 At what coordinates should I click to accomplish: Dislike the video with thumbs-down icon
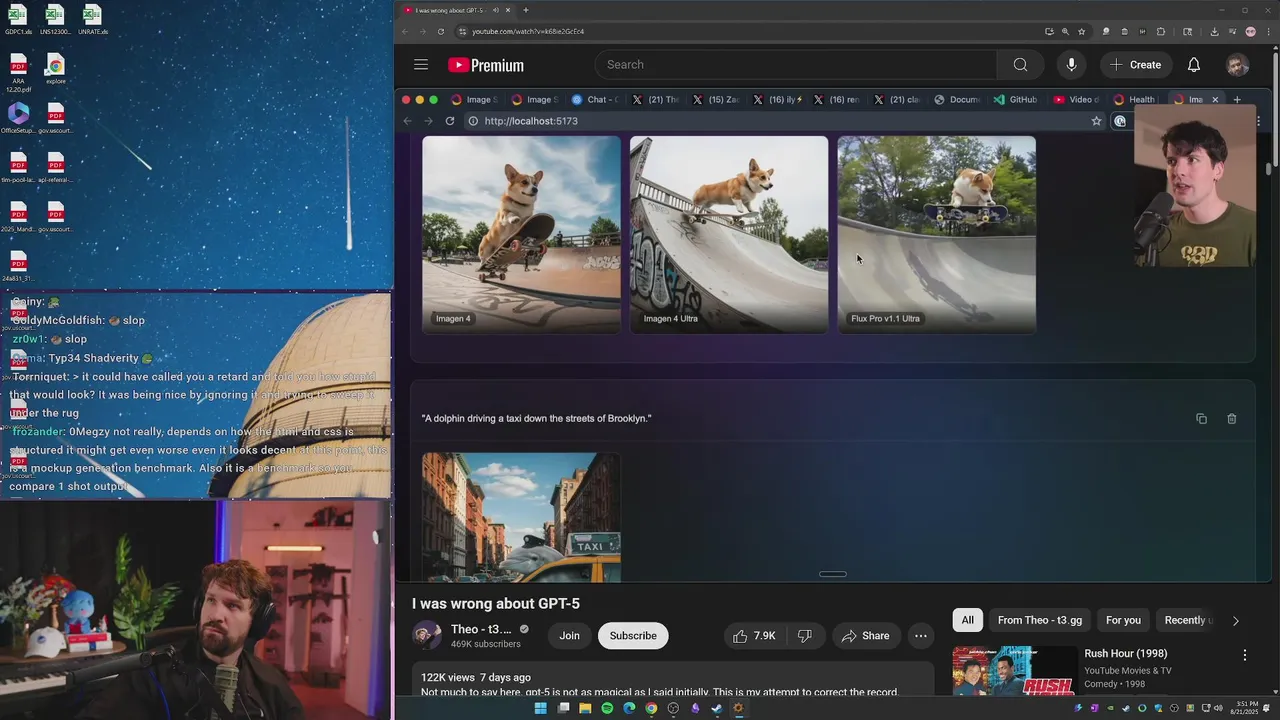click(x=805, y=636)
